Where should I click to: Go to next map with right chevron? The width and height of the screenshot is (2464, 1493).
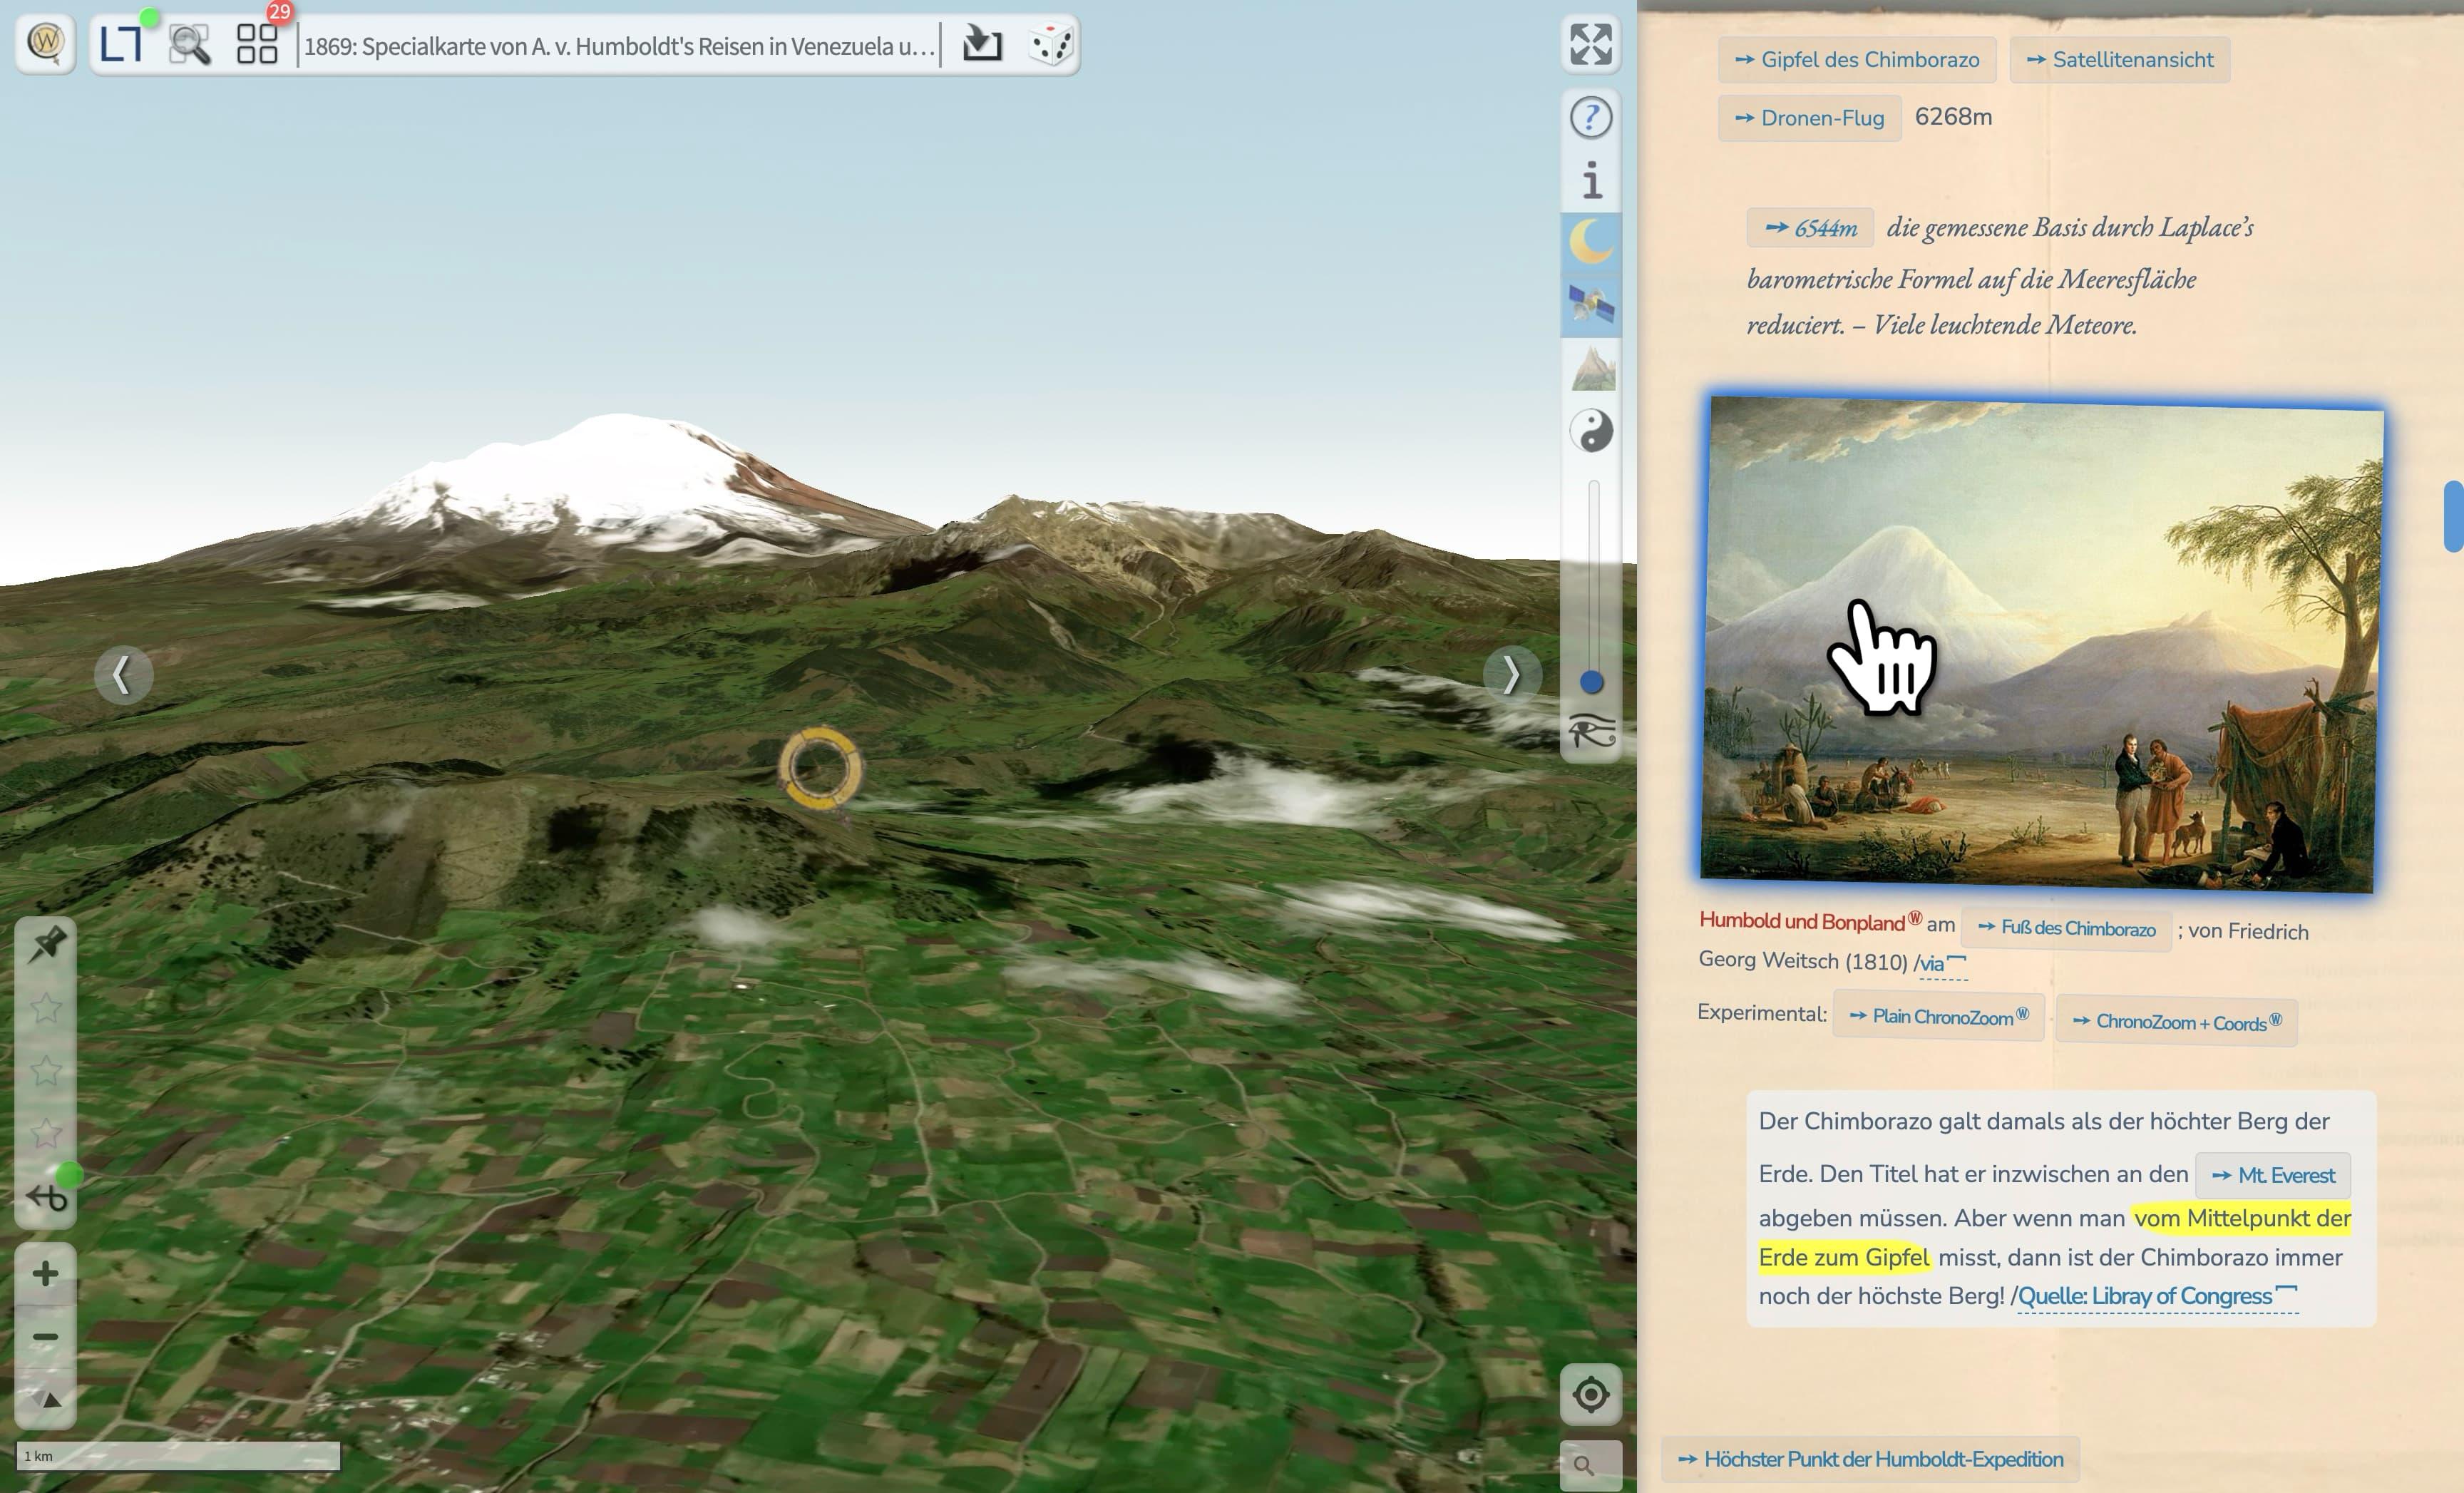pos(1511,675)
